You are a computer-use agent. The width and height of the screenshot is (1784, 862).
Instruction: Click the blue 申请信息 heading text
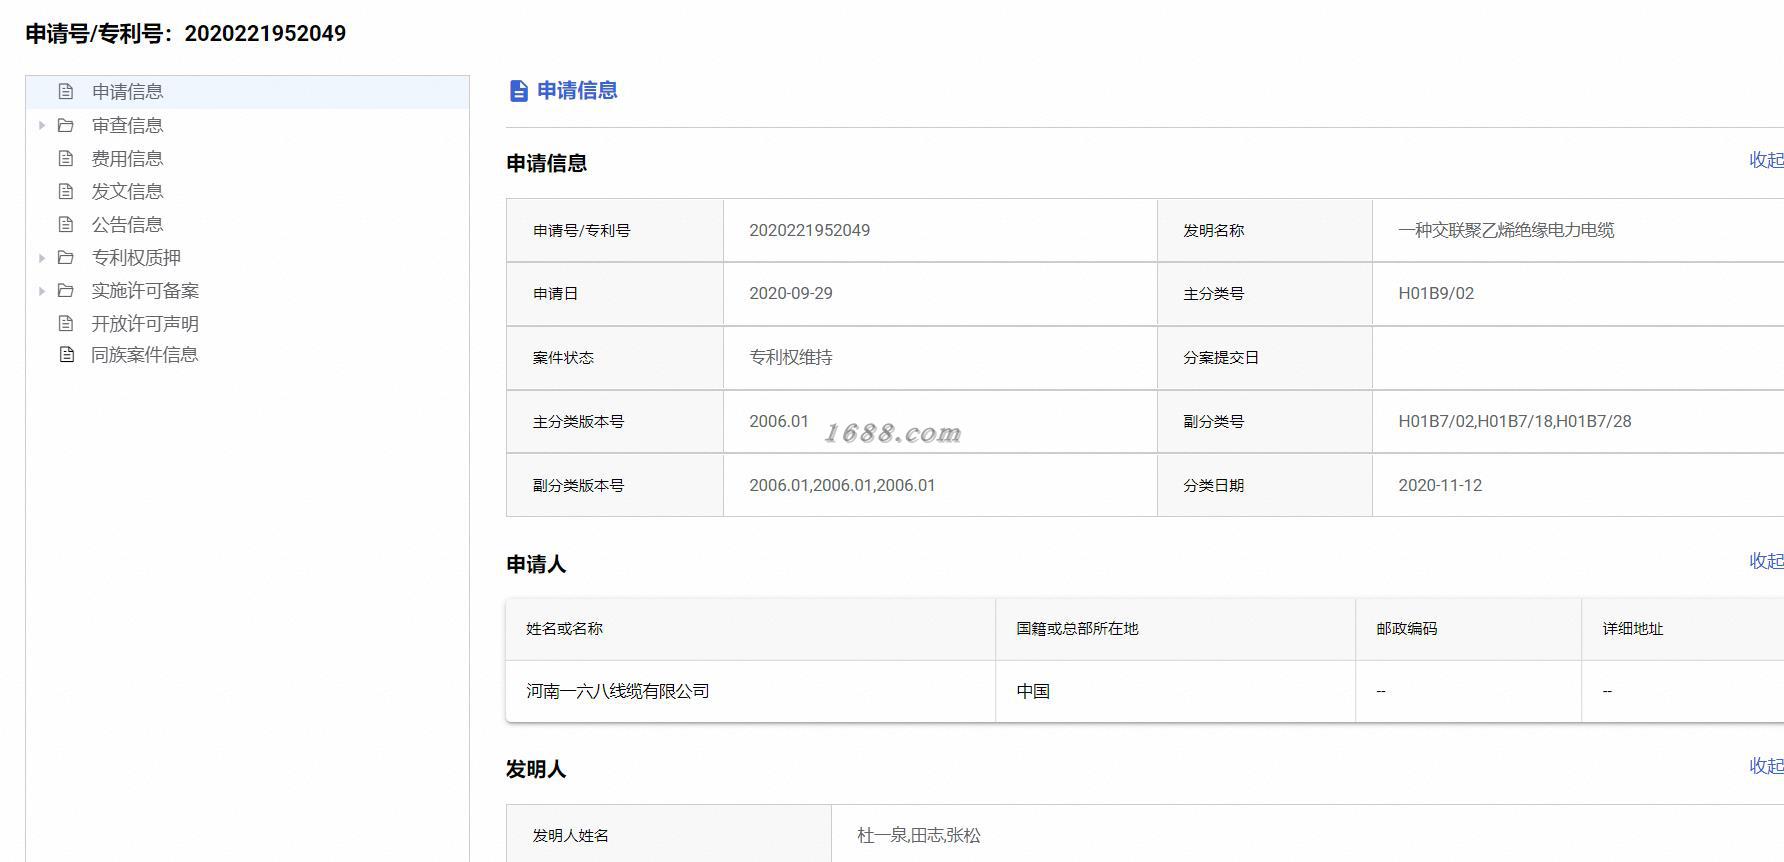pos(577,91)
